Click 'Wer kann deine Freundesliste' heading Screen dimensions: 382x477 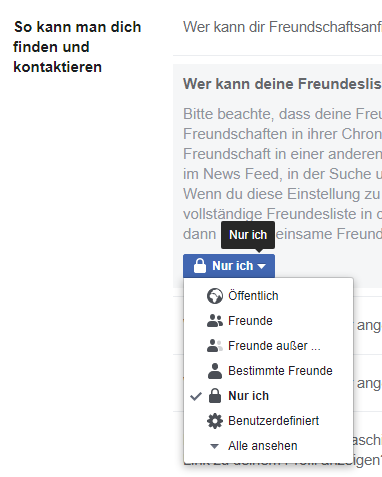tap(282, 84)
